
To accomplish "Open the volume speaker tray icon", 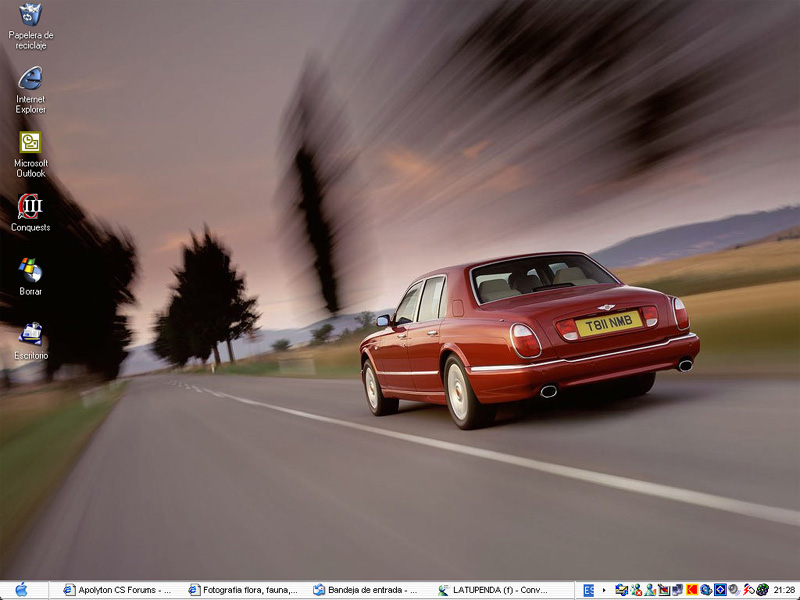I will (734, 590).
